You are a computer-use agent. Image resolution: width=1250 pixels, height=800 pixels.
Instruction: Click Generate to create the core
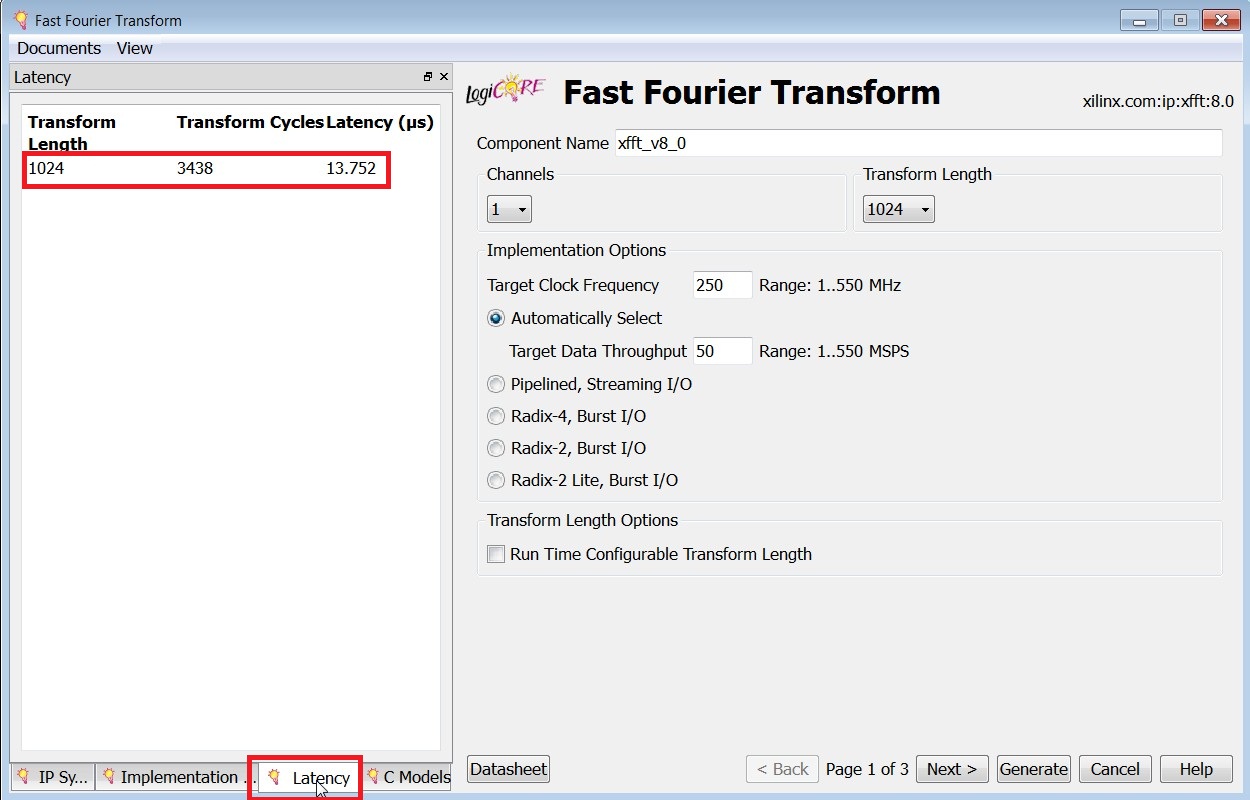click(1033, 769)
